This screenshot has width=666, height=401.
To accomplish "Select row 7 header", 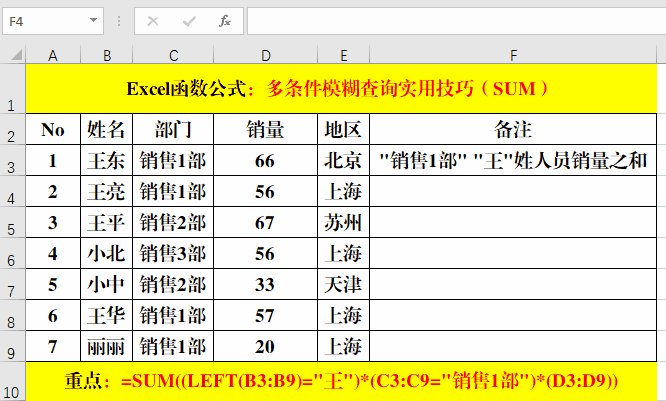I will coord(12,284).
